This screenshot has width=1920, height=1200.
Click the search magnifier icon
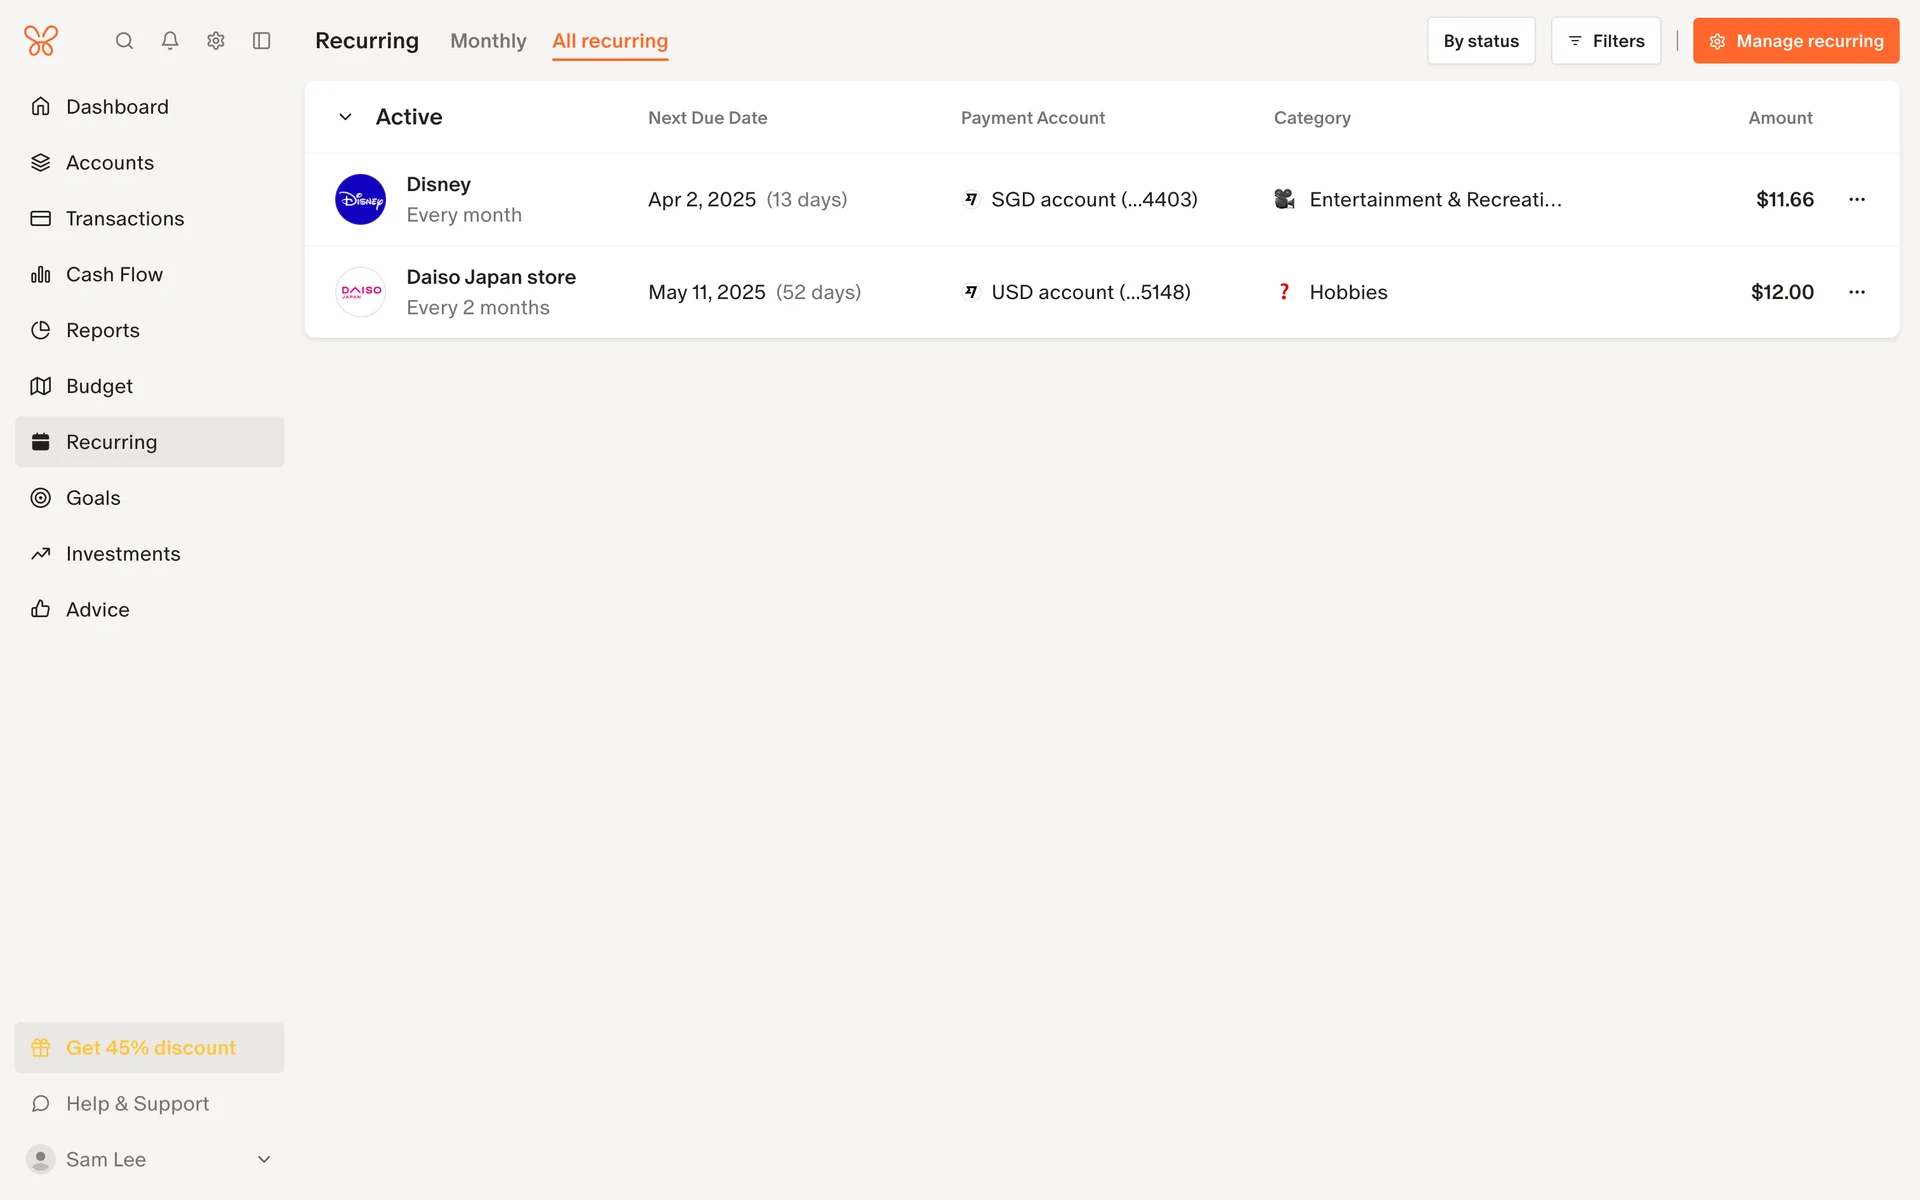point(124,41)
